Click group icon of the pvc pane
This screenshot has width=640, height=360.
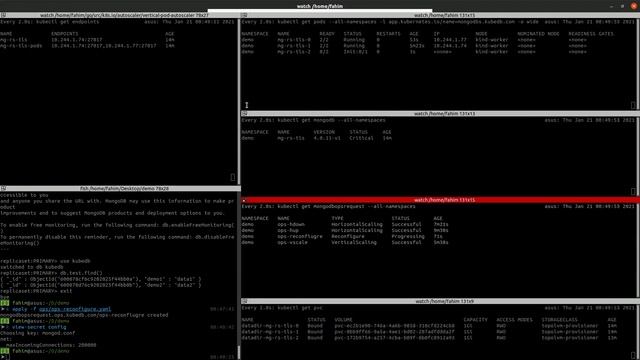coord(244,301)
